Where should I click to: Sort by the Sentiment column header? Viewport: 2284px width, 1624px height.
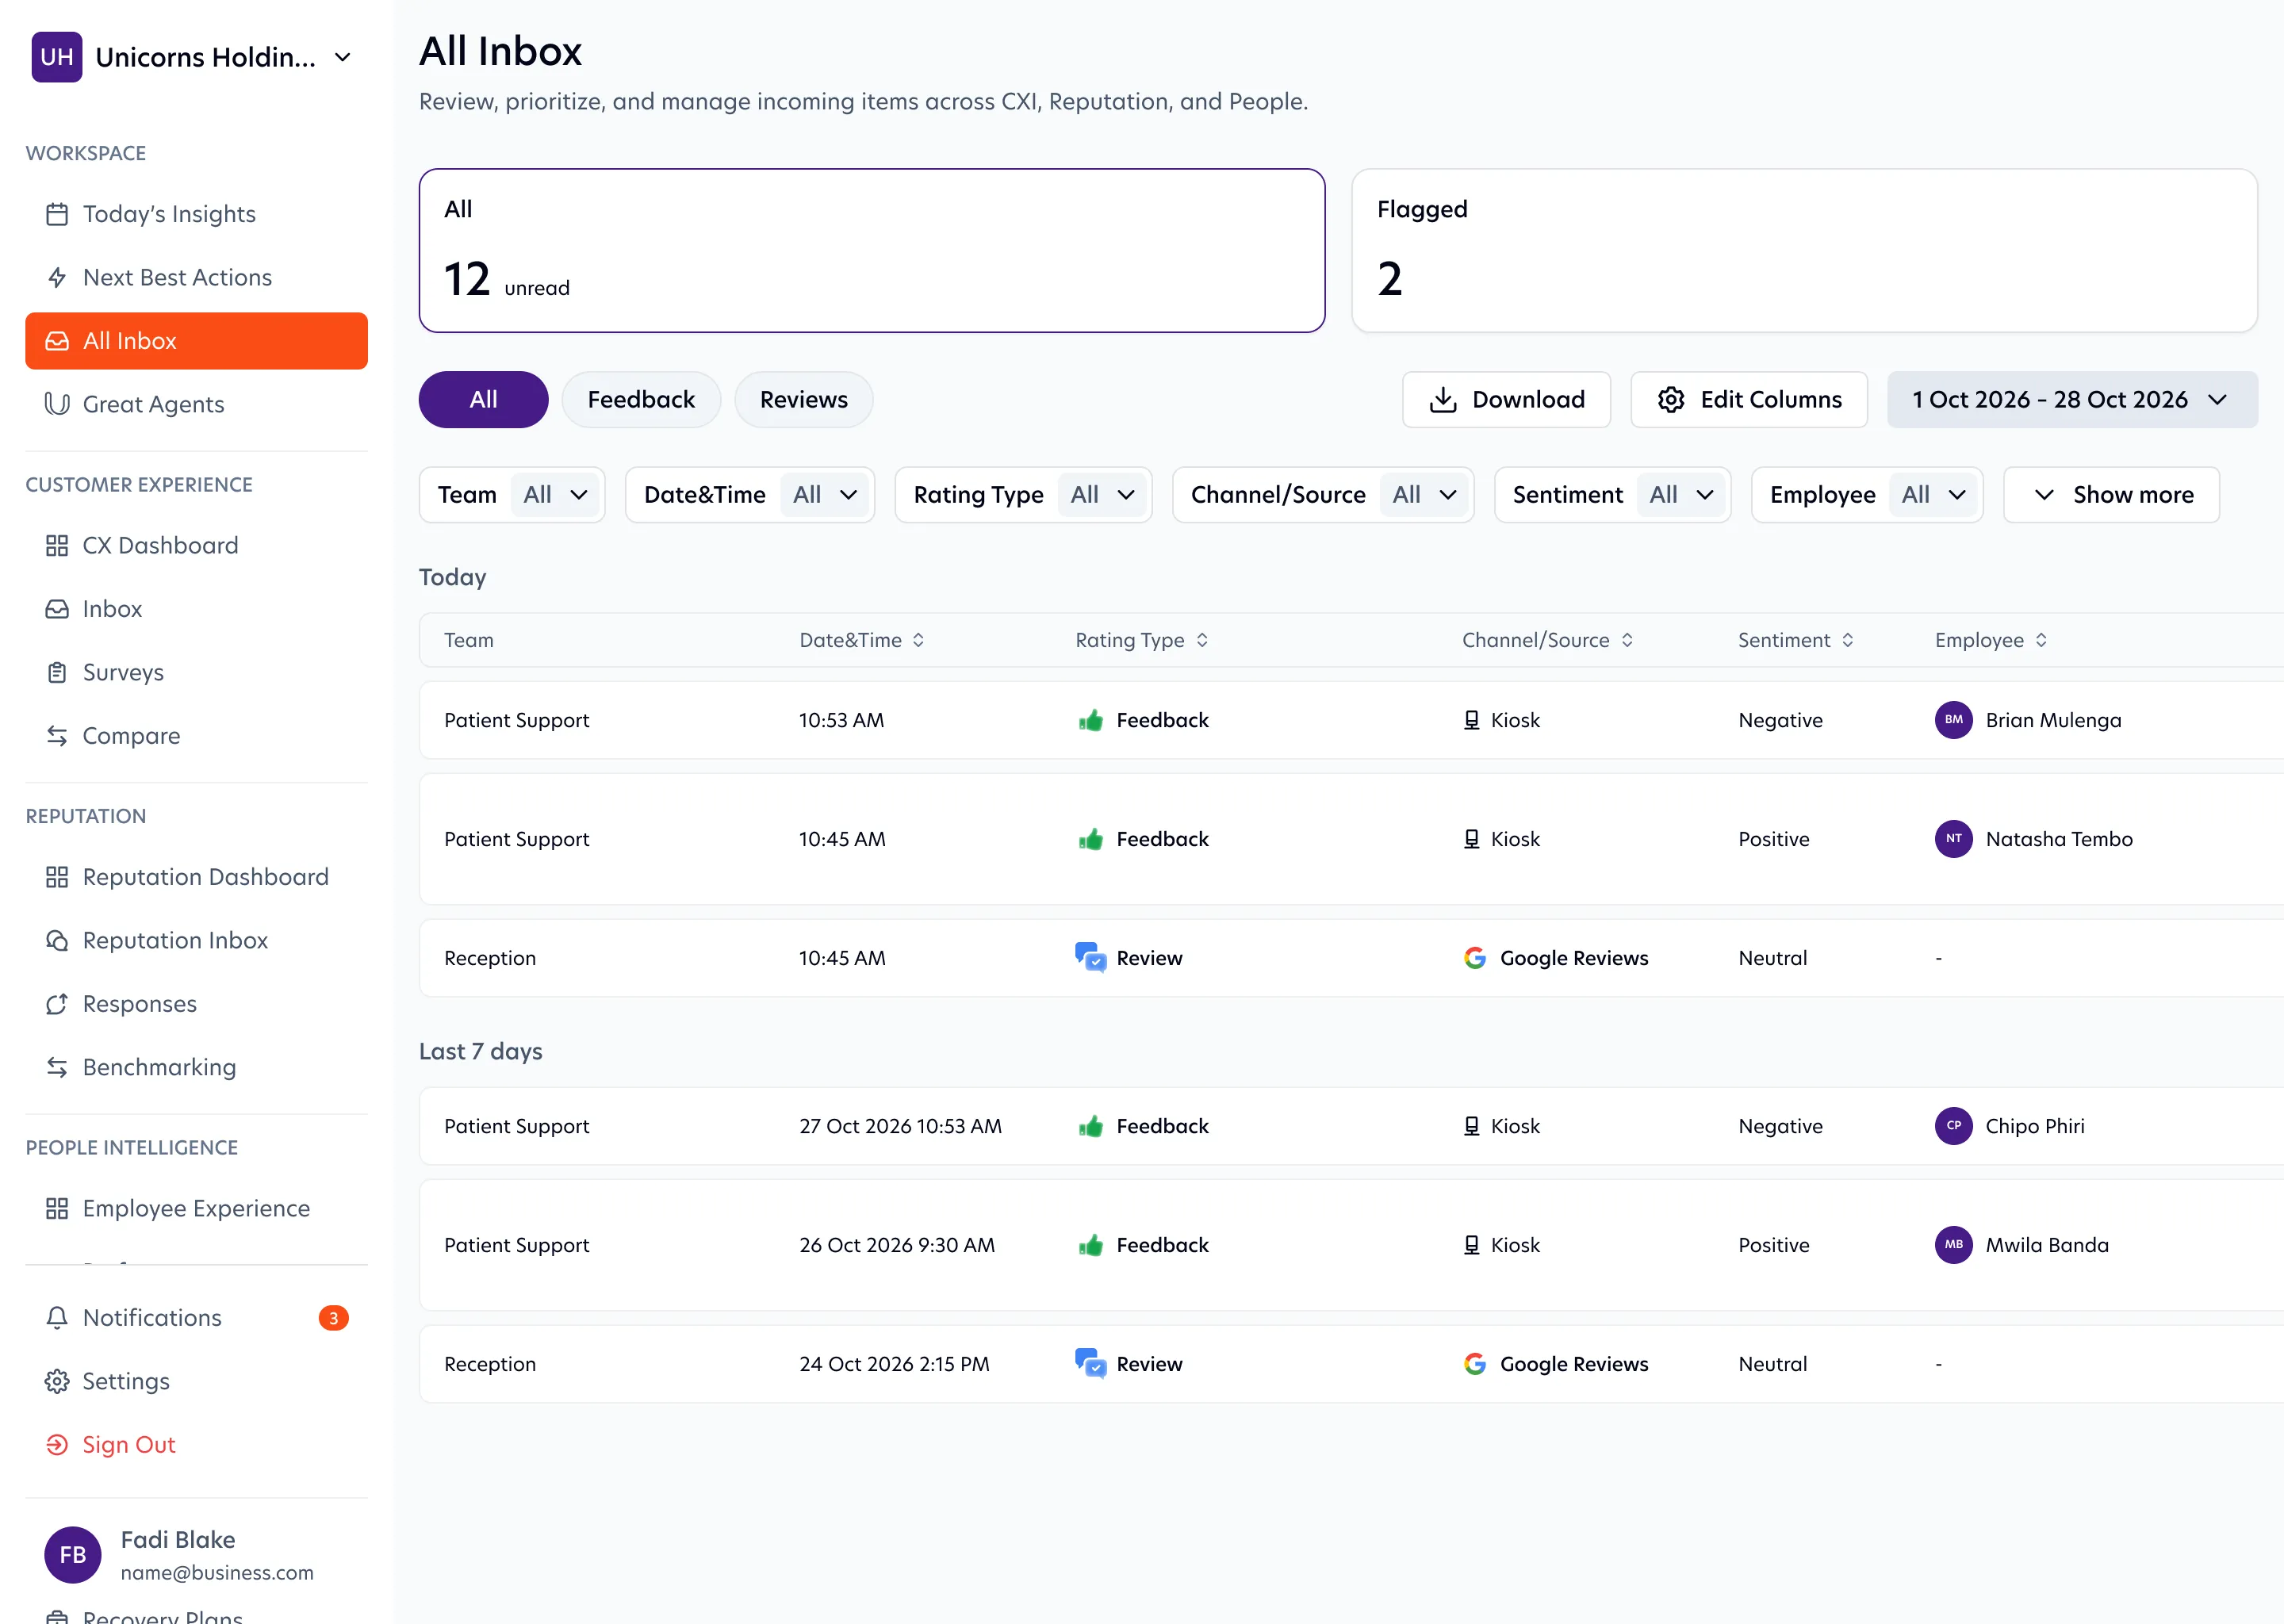(1796, 640)
